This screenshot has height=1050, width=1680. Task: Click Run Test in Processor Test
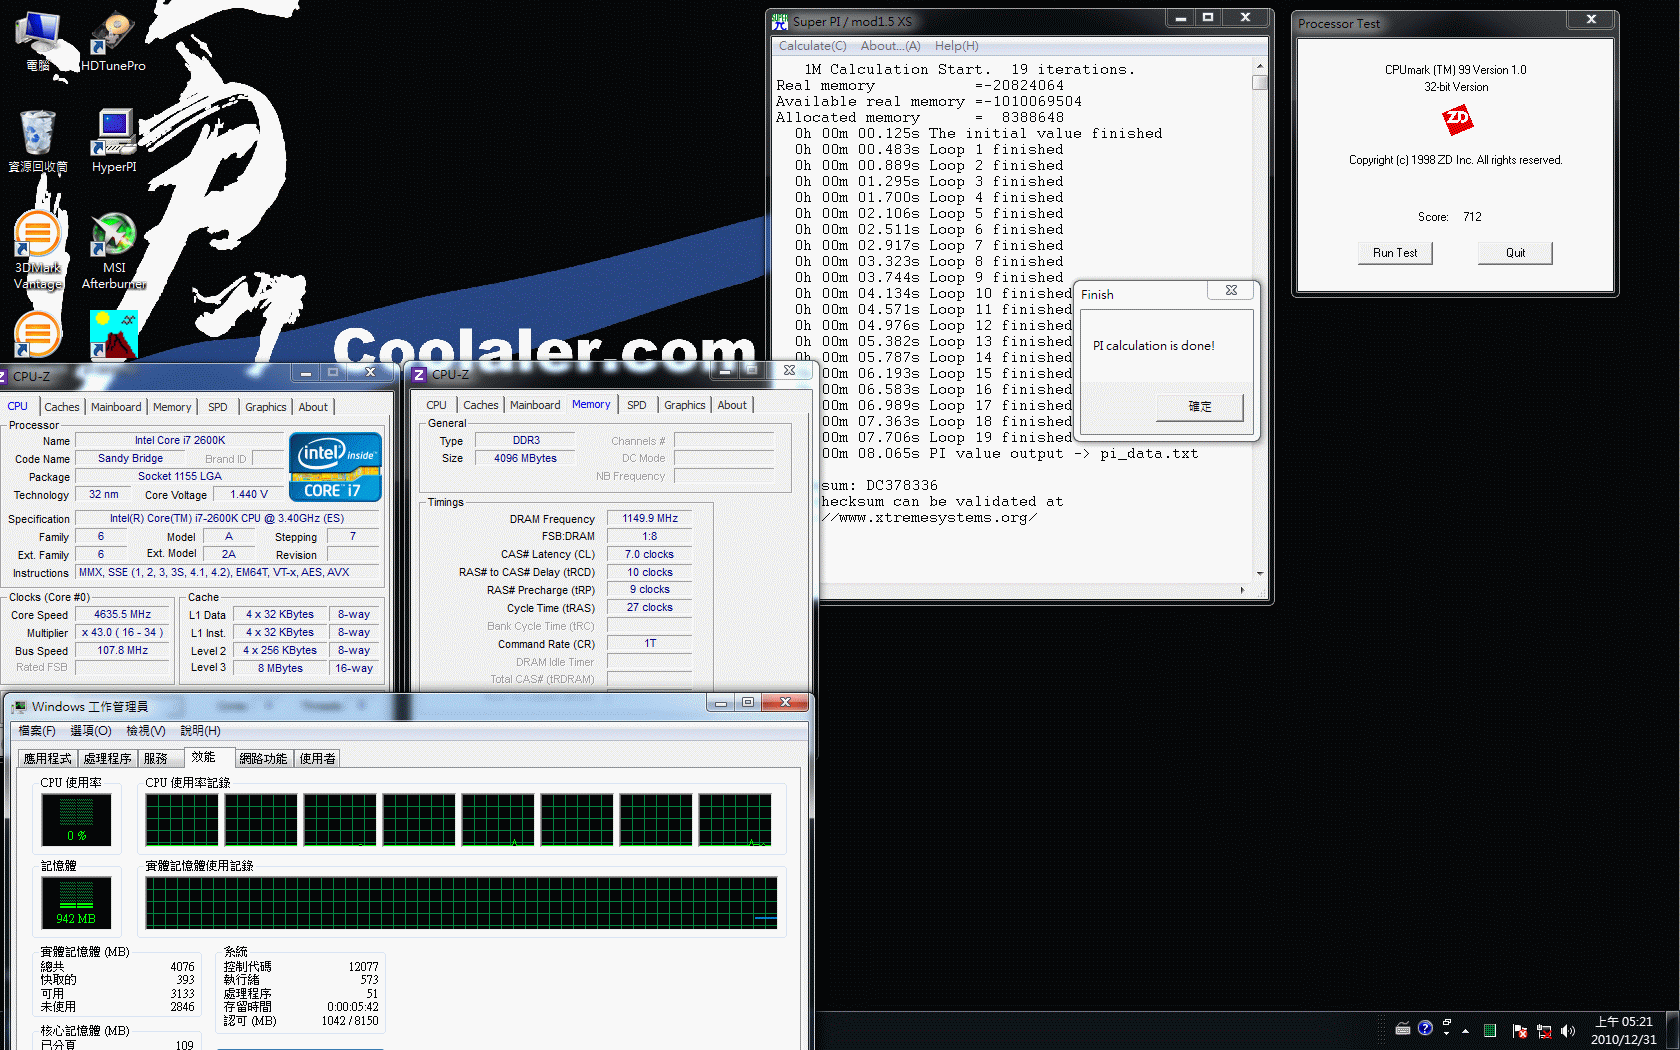coord(1395,253)
